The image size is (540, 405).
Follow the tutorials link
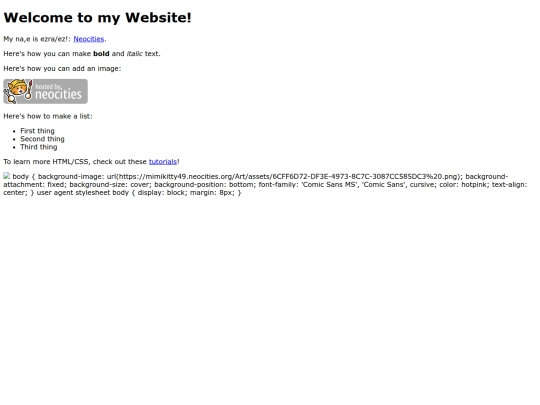[163, 162]
